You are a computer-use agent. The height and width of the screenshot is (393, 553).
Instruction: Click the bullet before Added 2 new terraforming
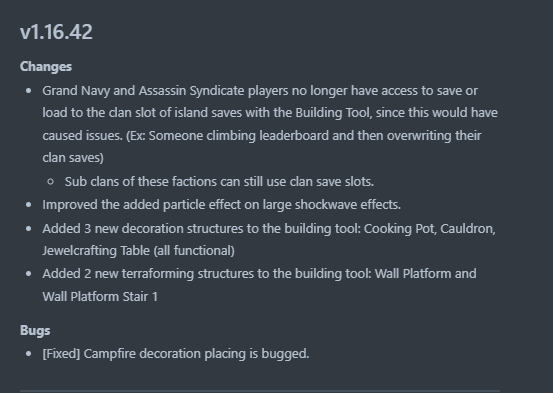click(29, 274)
